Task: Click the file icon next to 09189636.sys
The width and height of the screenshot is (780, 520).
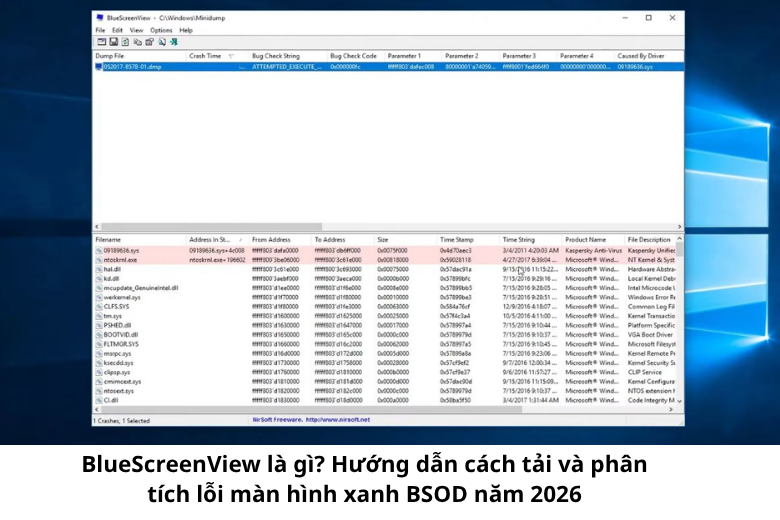Action: (x=99, y=251)
